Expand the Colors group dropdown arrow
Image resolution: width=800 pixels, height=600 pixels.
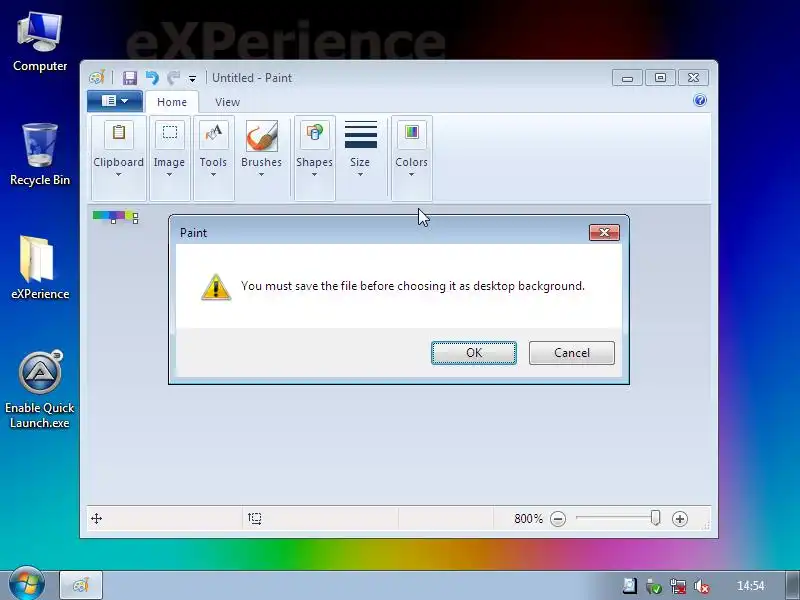pyautogui.click(x=411, y=174)
